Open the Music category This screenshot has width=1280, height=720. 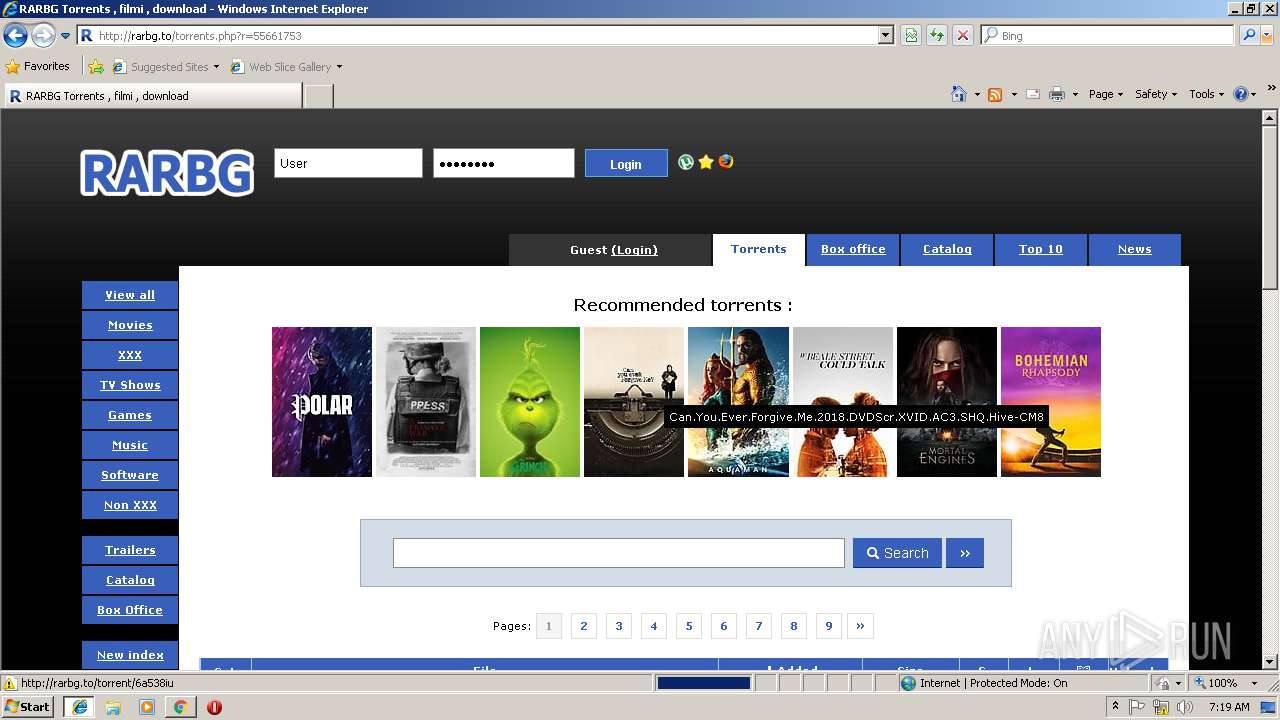click(x=130, y=445)
